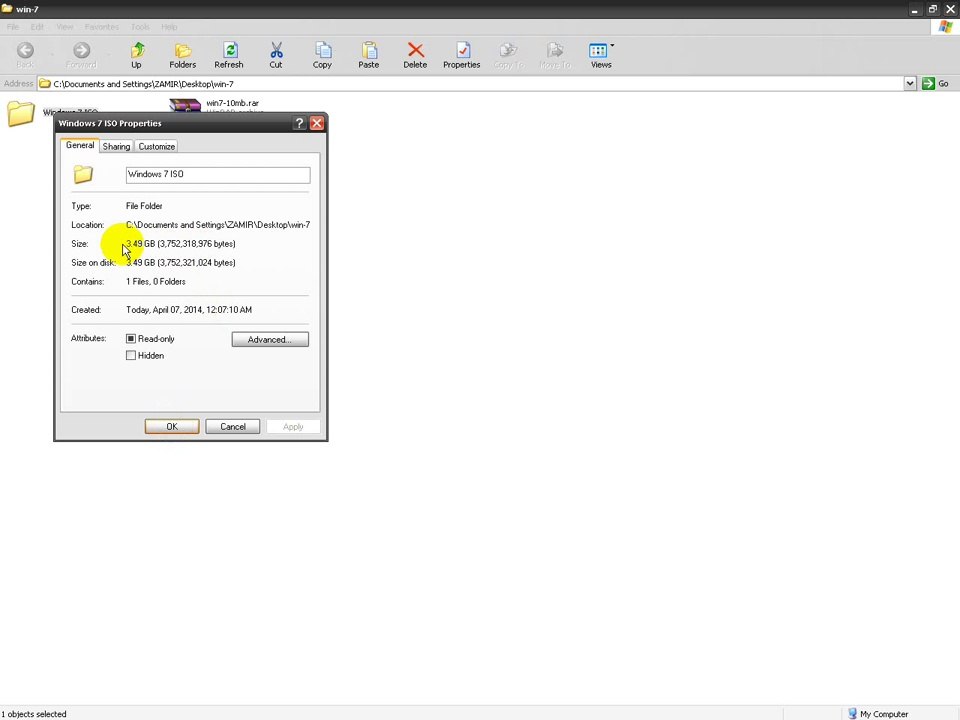Click the Created date text
Image resolution: width=960 pixels, height=720 pixels.
pos(189,310)
